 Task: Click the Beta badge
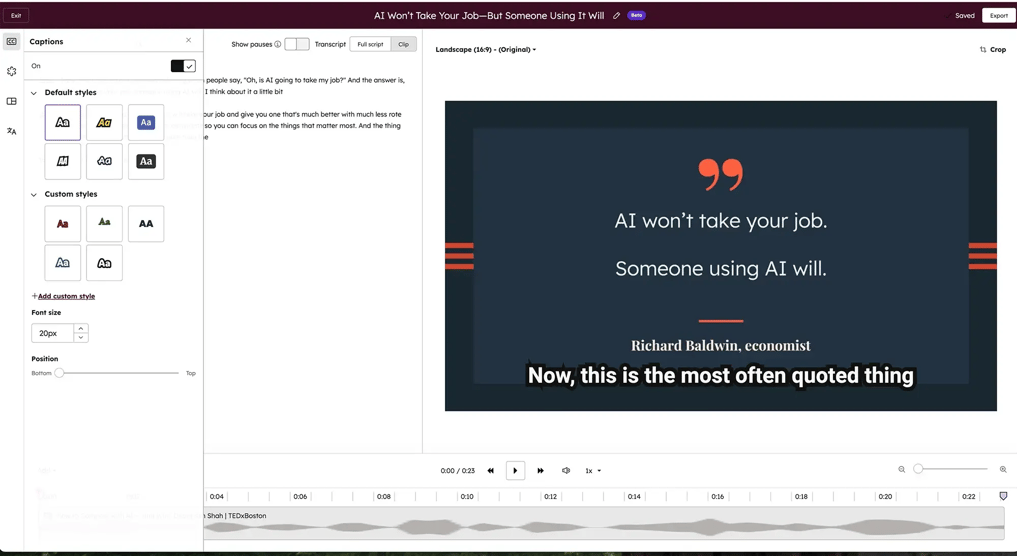(x=636, y=16)
